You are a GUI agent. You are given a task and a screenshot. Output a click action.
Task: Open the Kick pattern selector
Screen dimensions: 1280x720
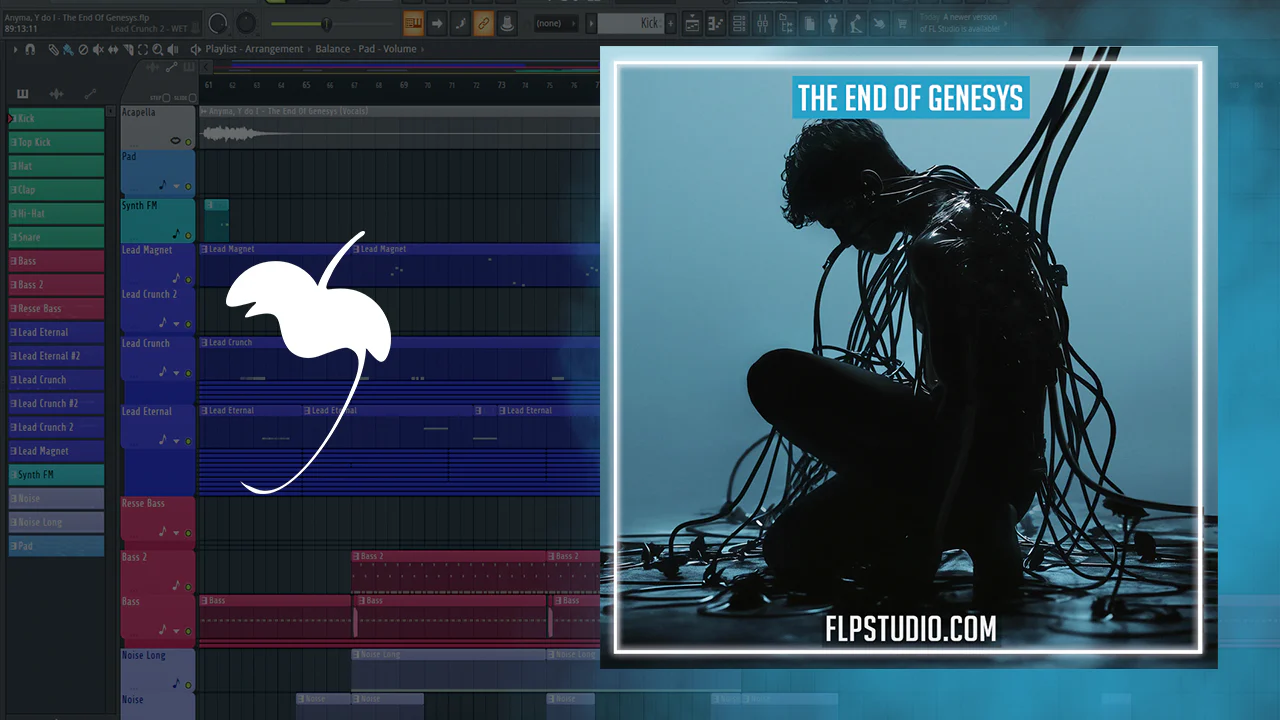coord(631,23)
